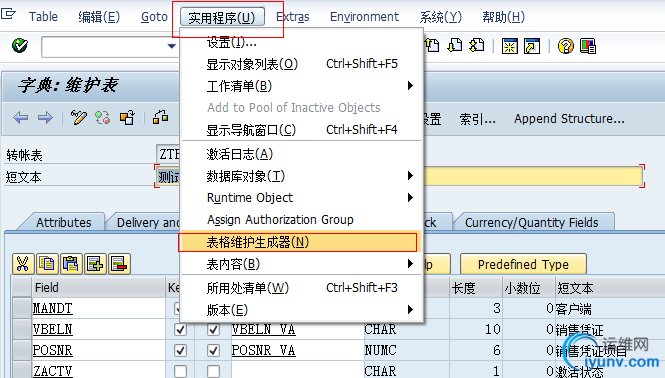This screenshot has width=665, height=378.
Task: Click the Active/Inactive toggle icon
Action: [x=103, y=118]
